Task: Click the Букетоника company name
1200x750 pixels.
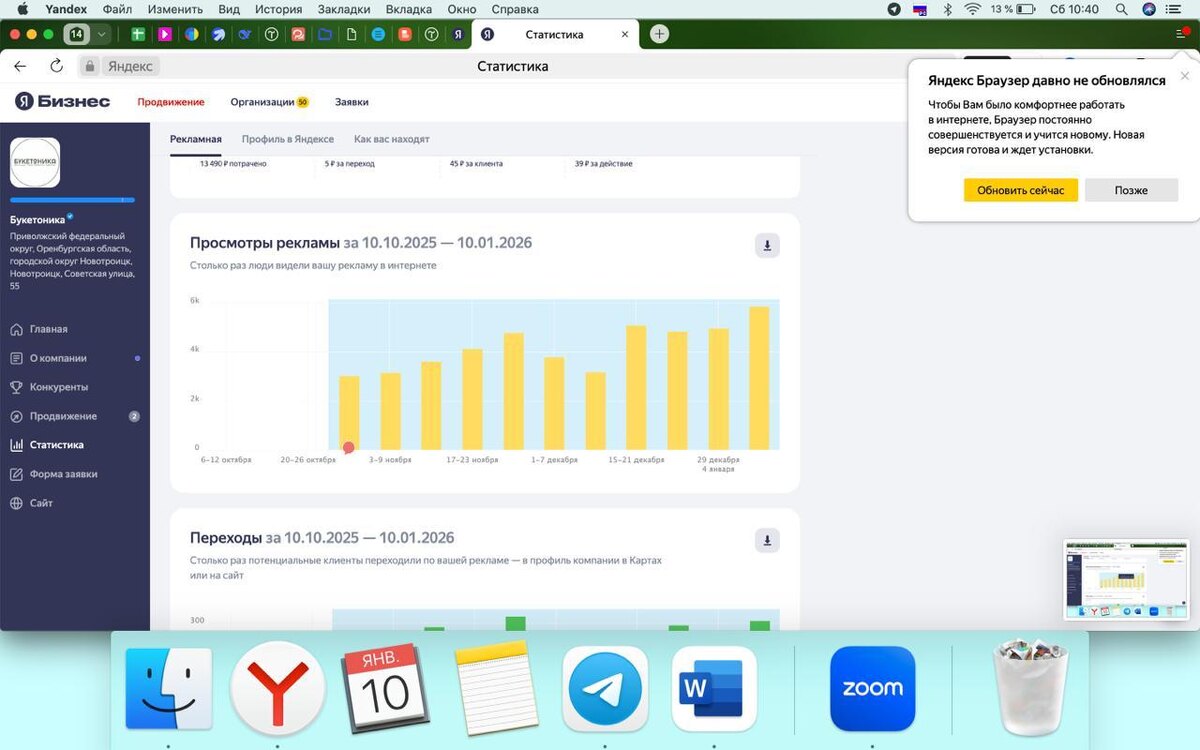Action: coord(37,219)
